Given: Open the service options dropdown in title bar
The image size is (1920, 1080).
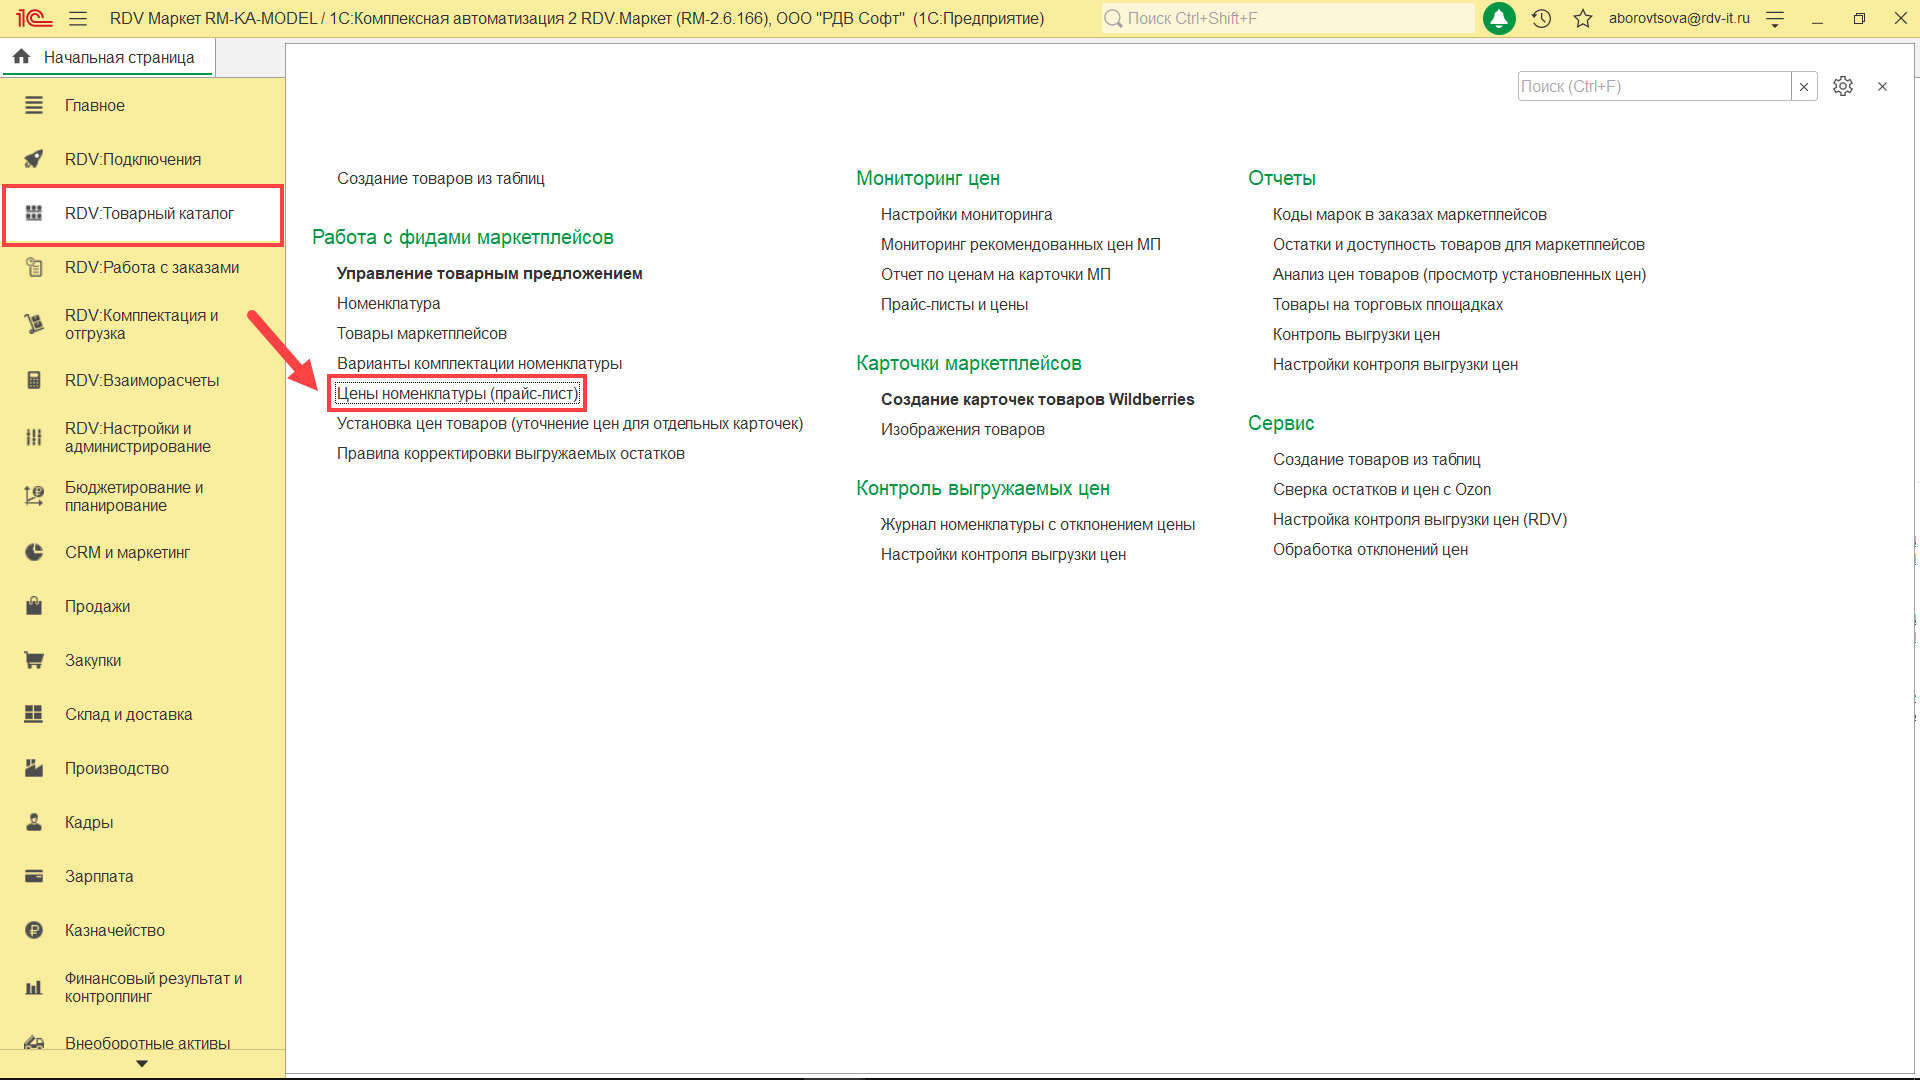Looking at the screenshot, I should click(1775, 18).
